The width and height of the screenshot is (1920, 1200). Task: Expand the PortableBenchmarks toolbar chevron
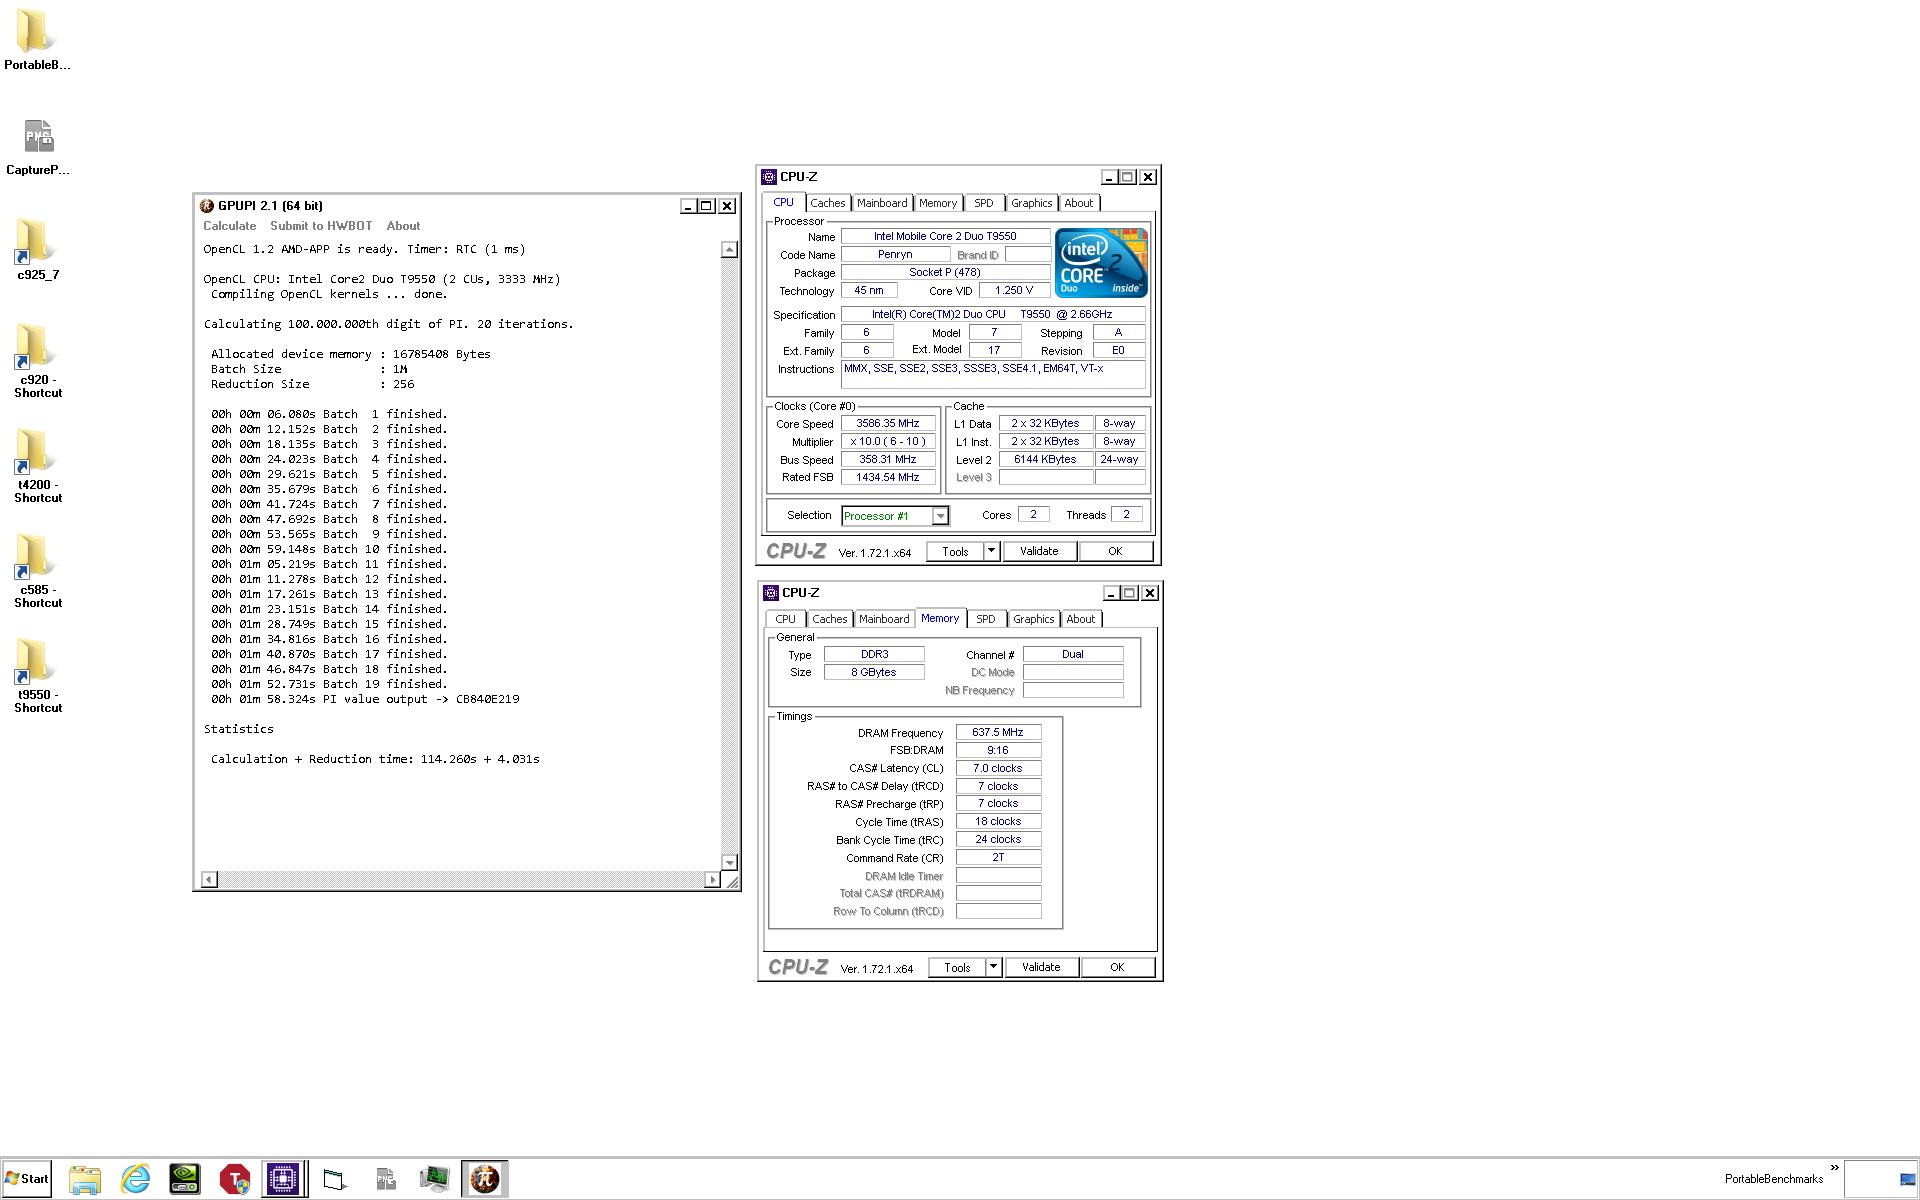[1834, 1167]
